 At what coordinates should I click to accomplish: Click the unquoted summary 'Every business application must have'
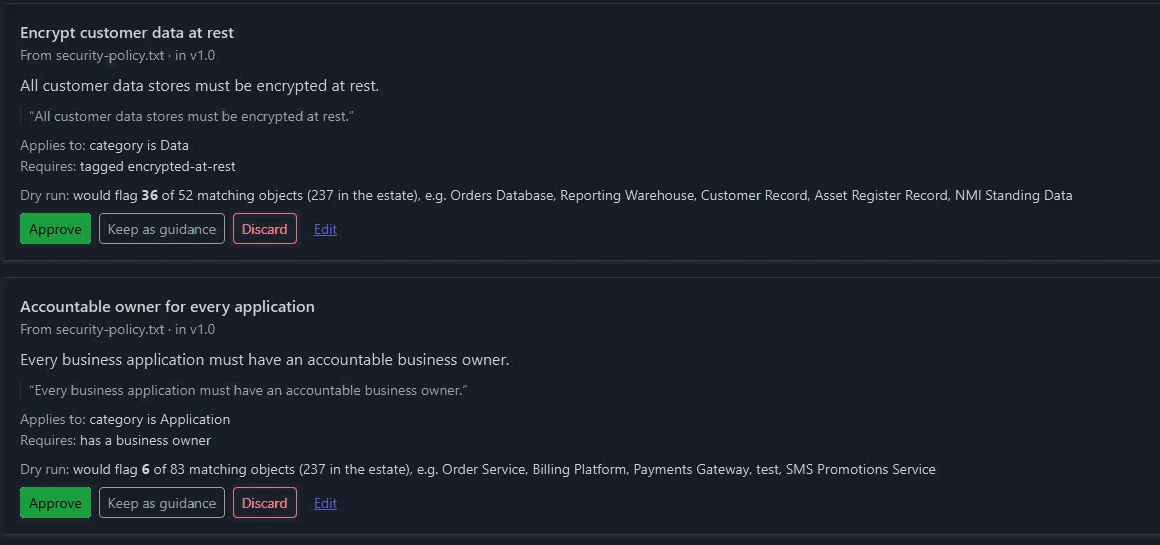coord(265,360)
